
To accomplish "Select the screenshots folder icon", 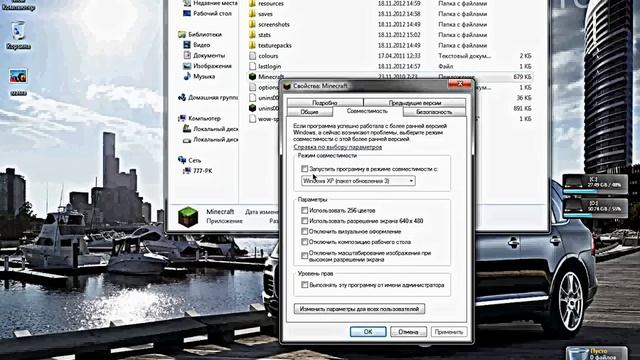I will pyautogui.click(x=252, y=24).
